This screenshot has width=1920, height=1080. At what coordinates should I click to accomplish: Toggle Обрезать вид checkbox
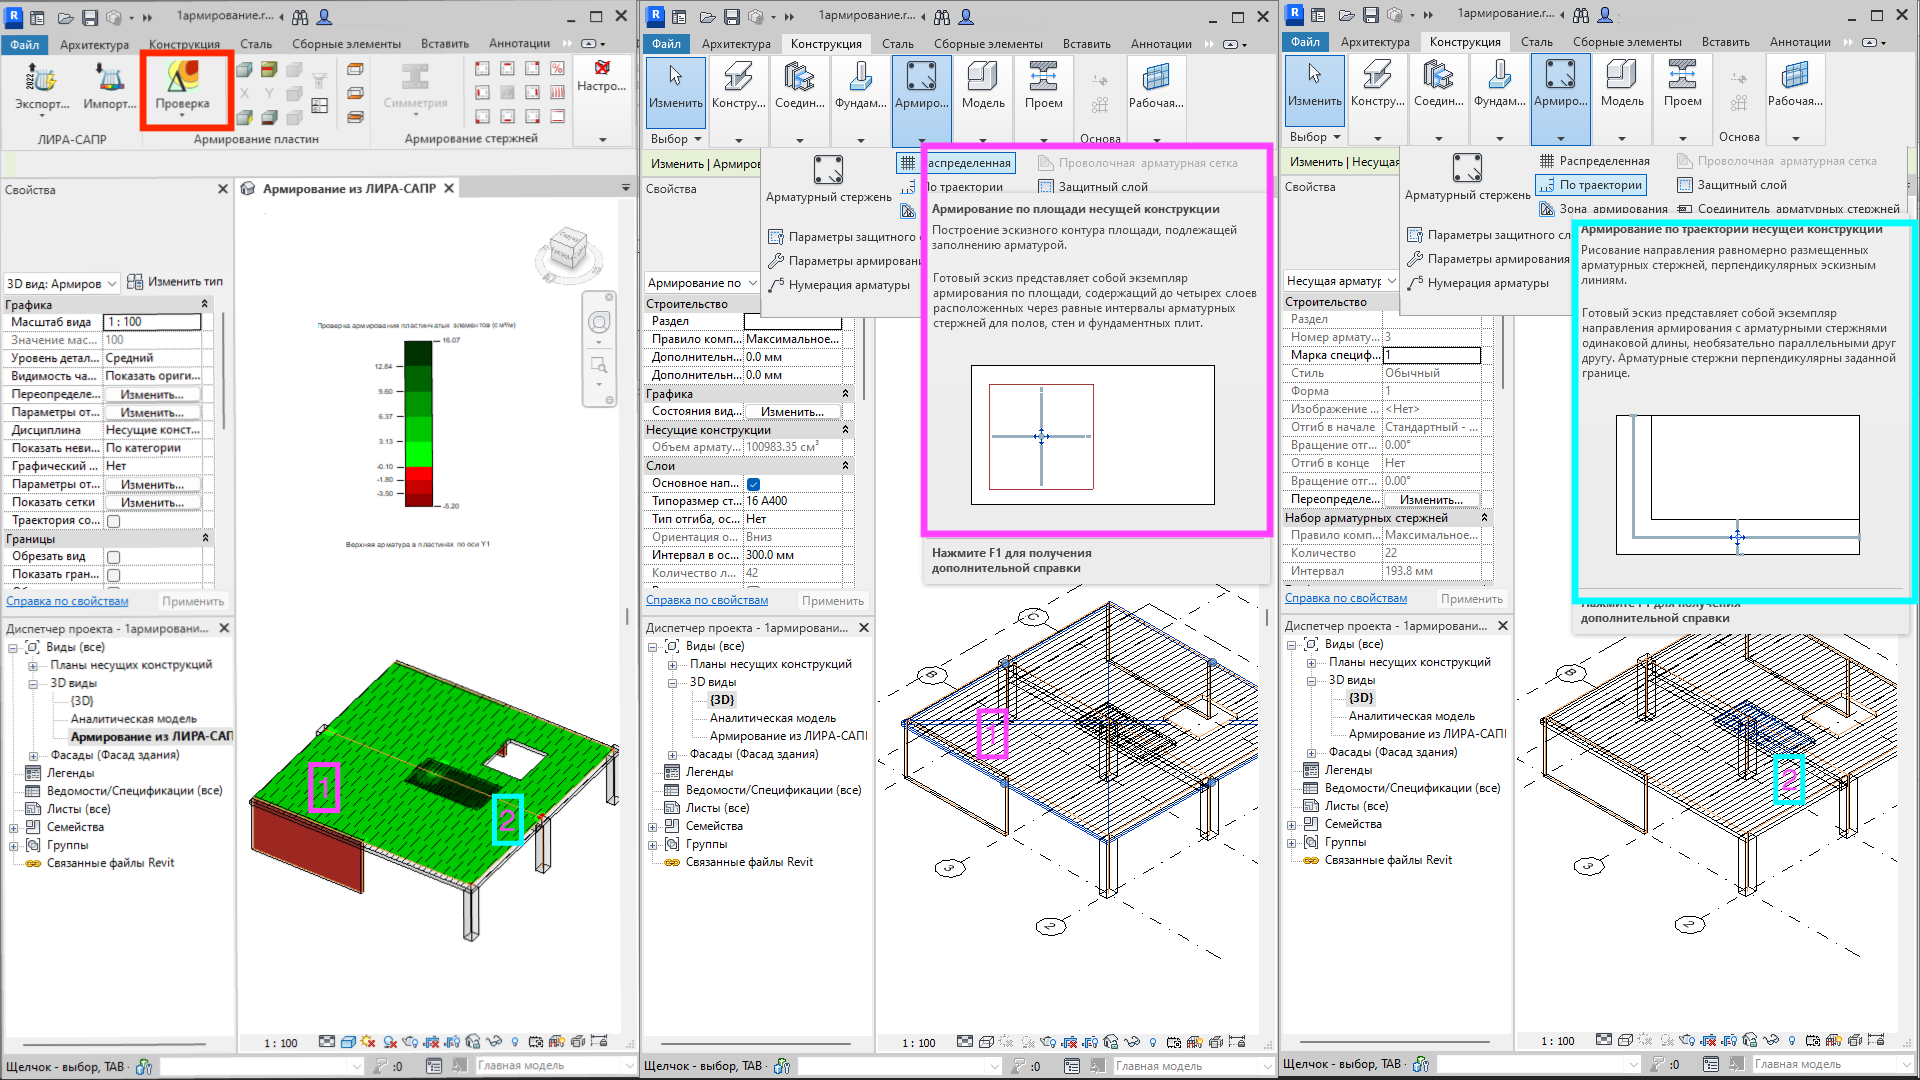(114, 557)
